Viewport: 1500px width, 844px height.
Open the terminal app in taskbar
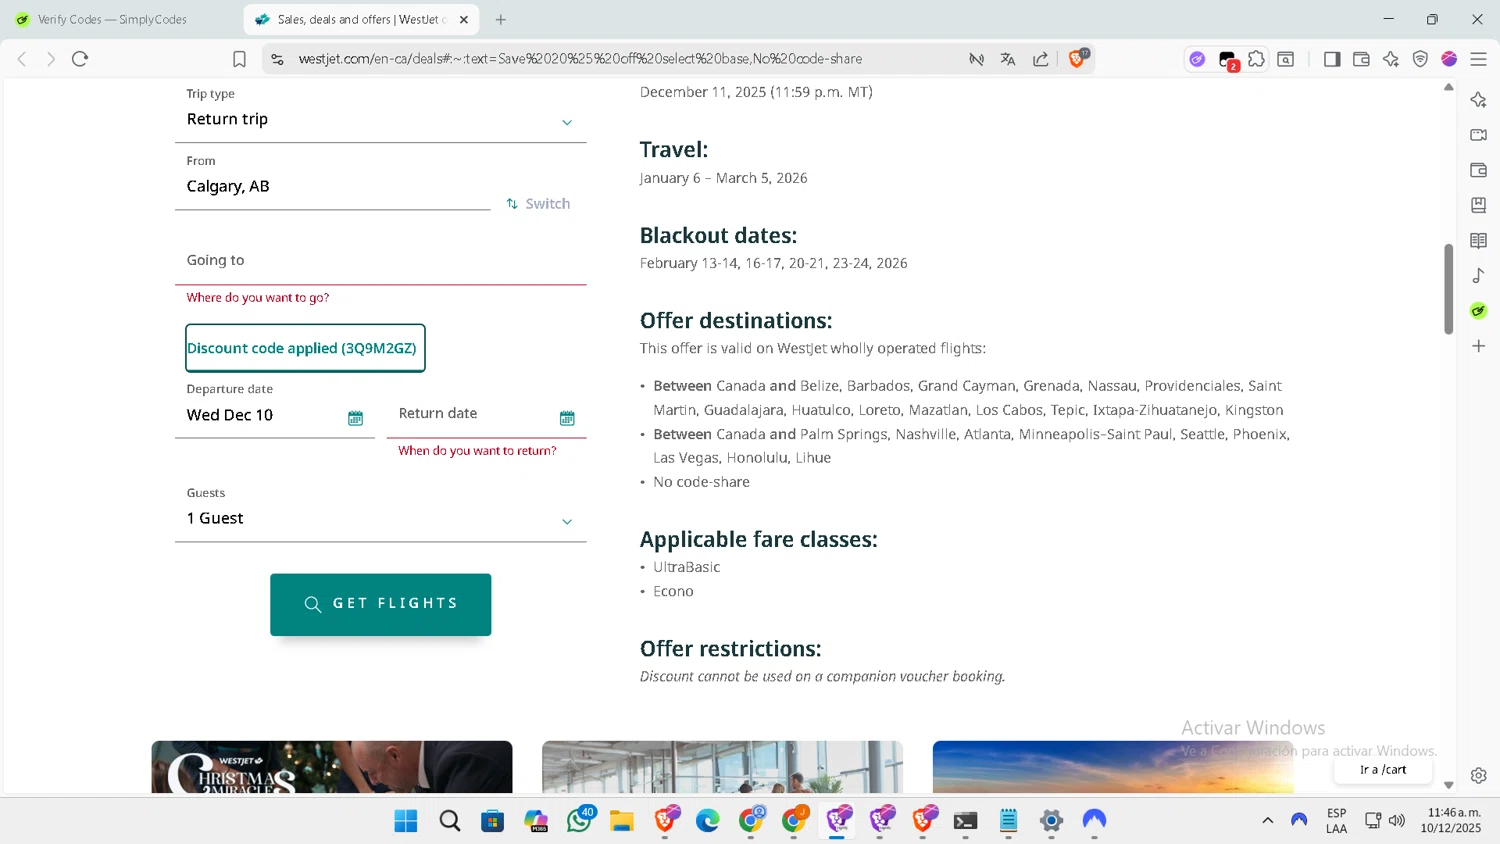[x=965, y=821]
